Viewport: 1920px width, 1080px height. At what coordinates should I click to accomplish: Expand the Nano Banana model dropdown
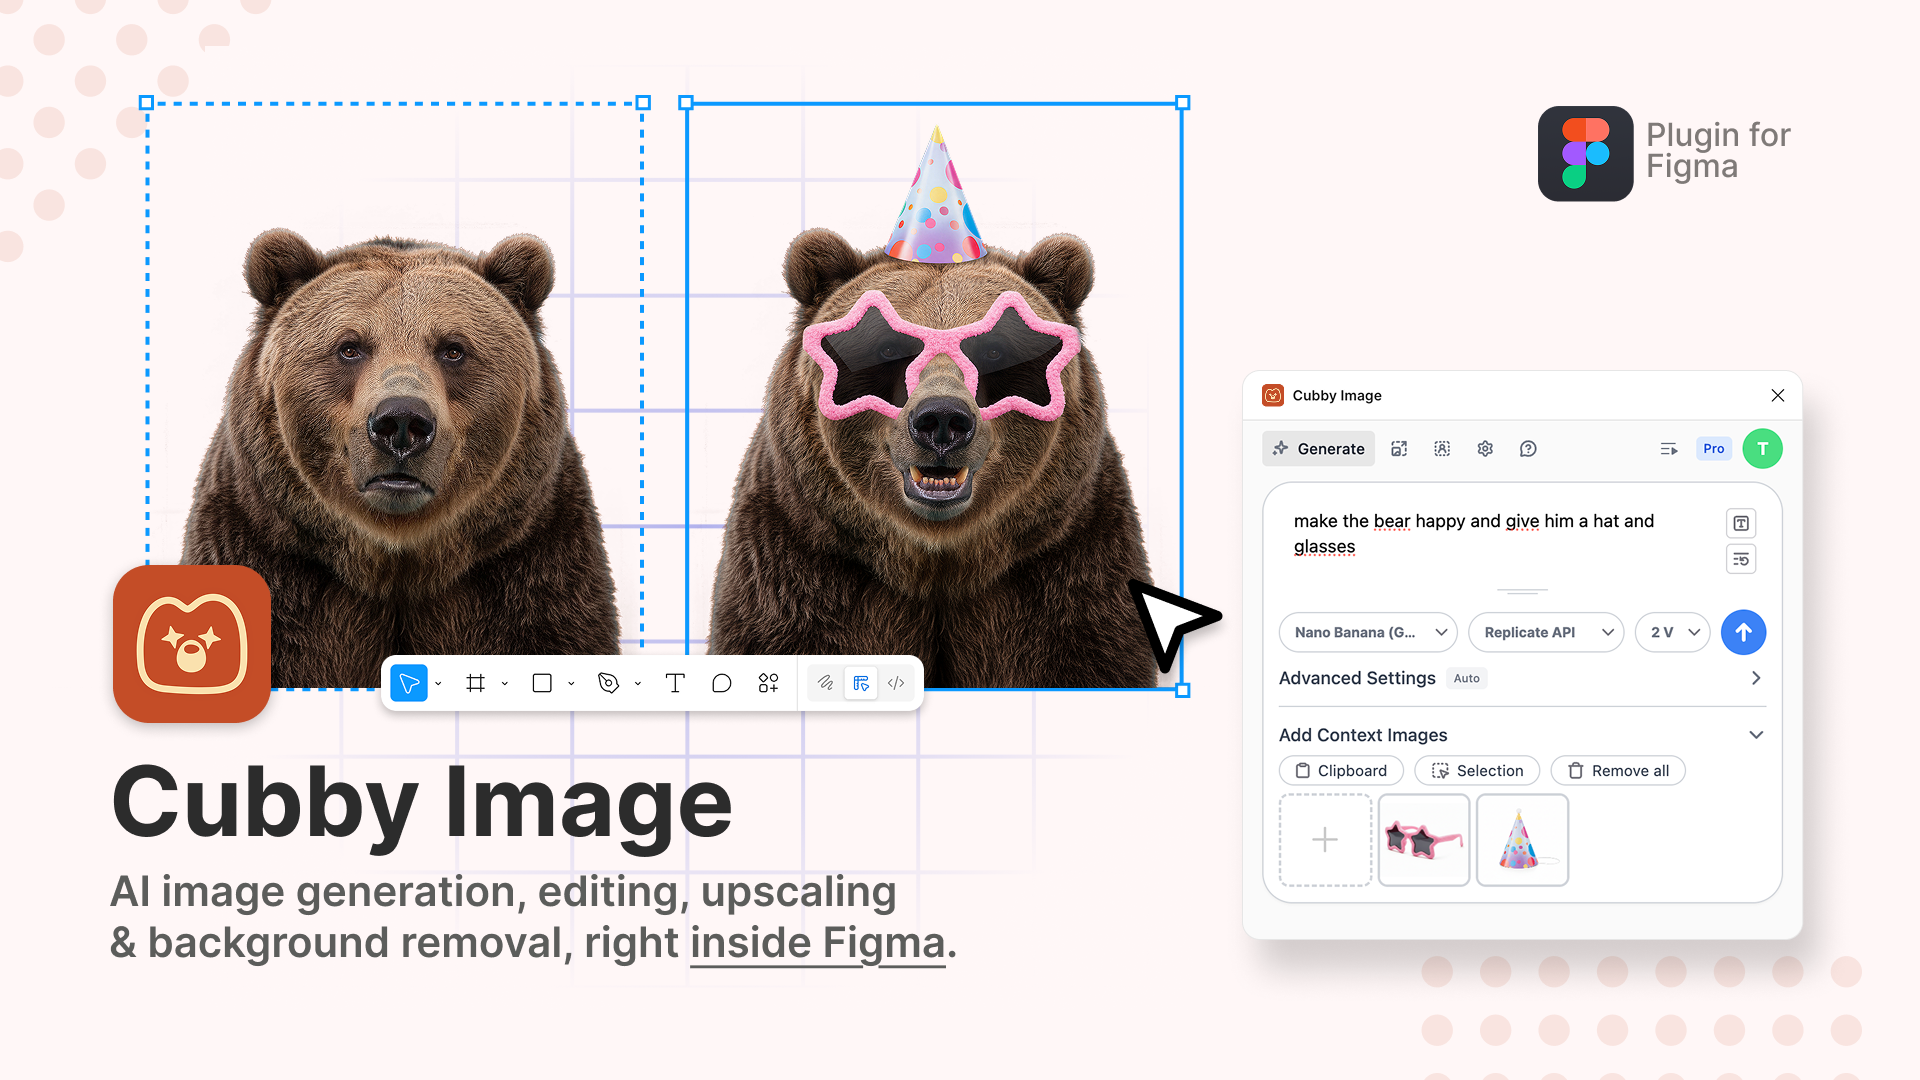pos(1367,632)
